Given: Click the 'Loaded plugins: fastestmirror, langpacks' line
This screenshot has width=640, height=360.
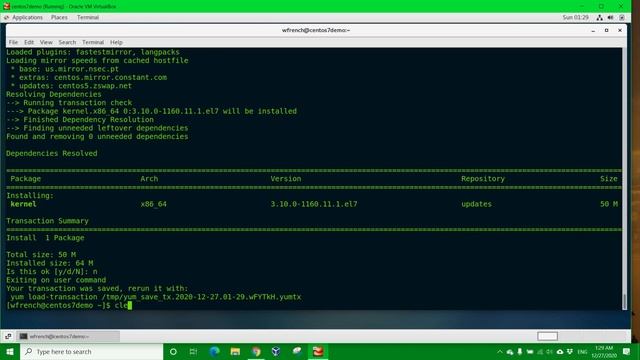Looking at the screenshot, I should coord(93,52).
